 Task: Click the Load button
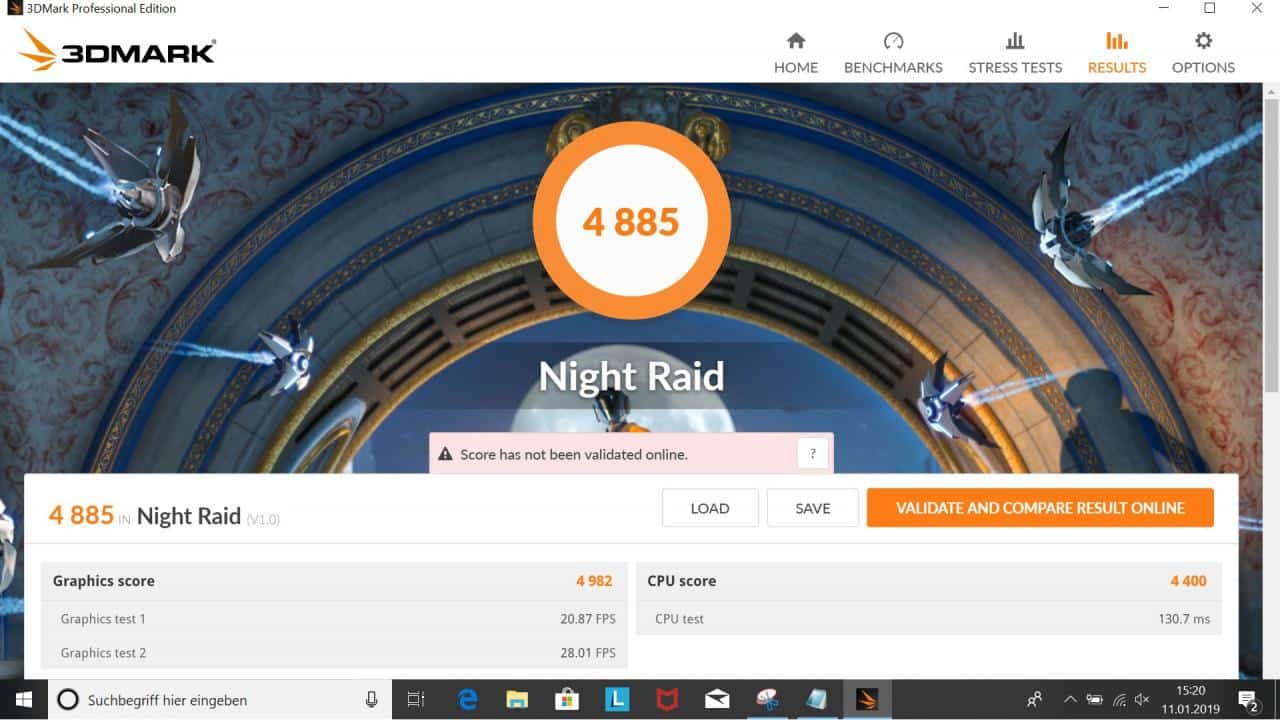click(709, 508)
